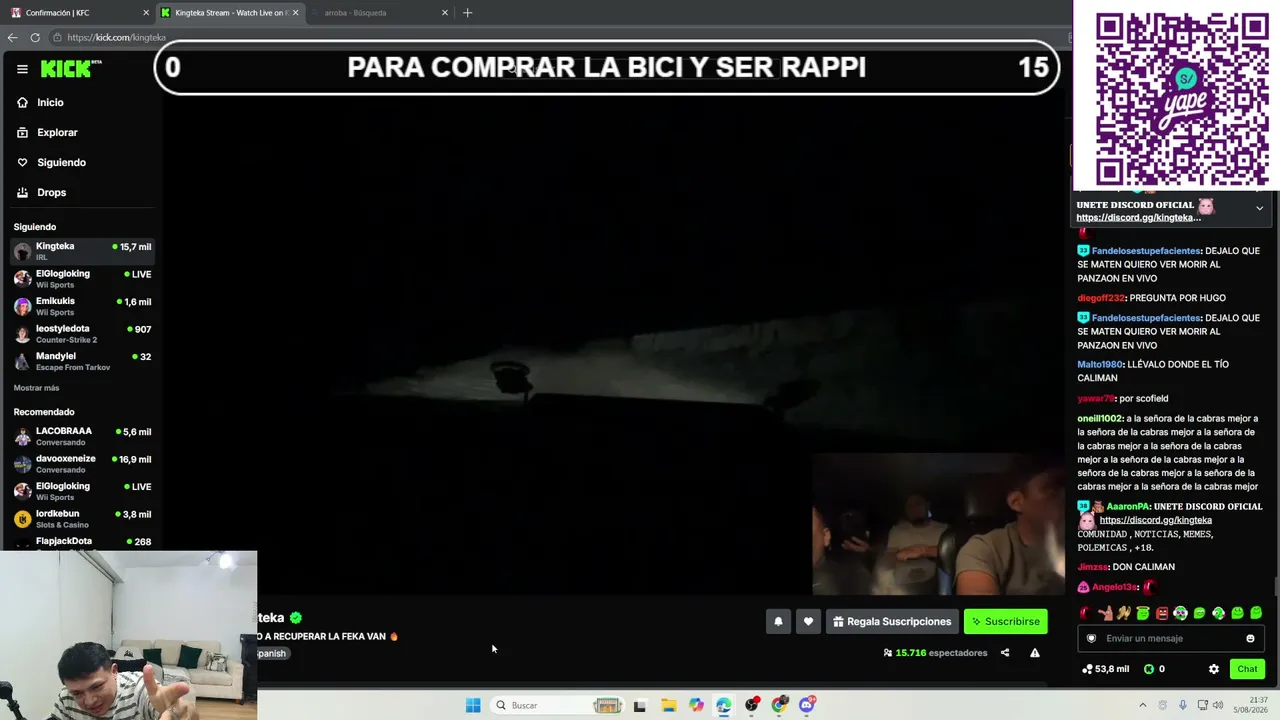This screenshot has width=1280, height=720.
Task: Share the stream via share icon
Action: (x=1005, y=653)
